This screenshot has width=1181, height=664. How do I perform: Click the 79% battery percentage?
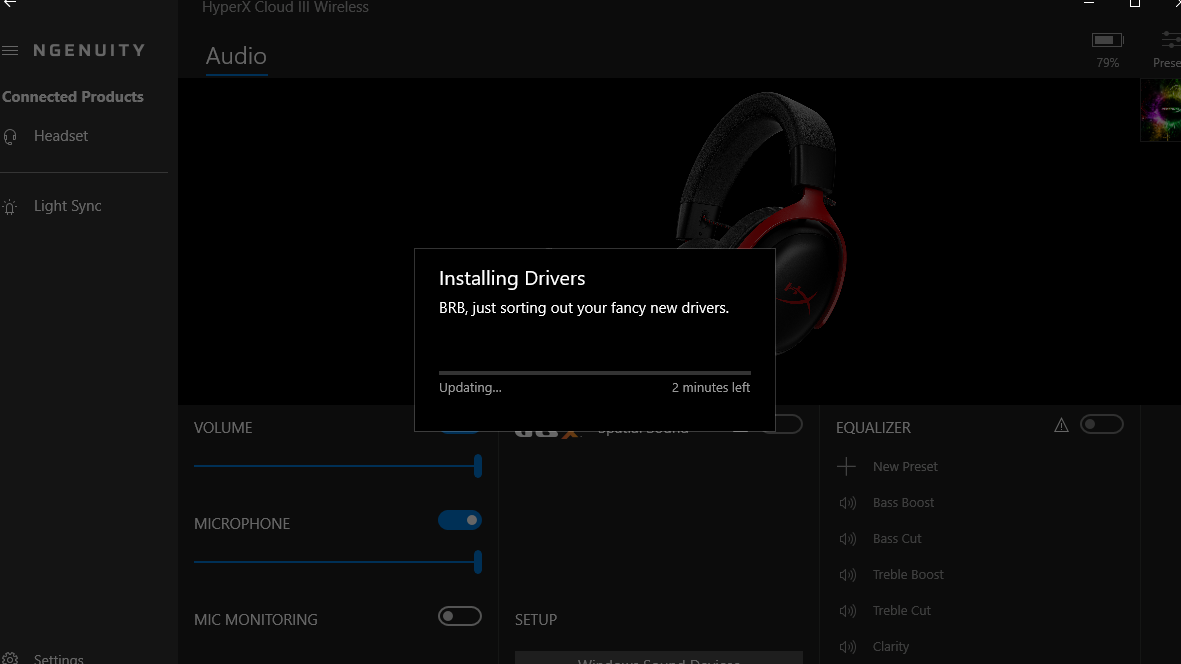click(1107, 63)
